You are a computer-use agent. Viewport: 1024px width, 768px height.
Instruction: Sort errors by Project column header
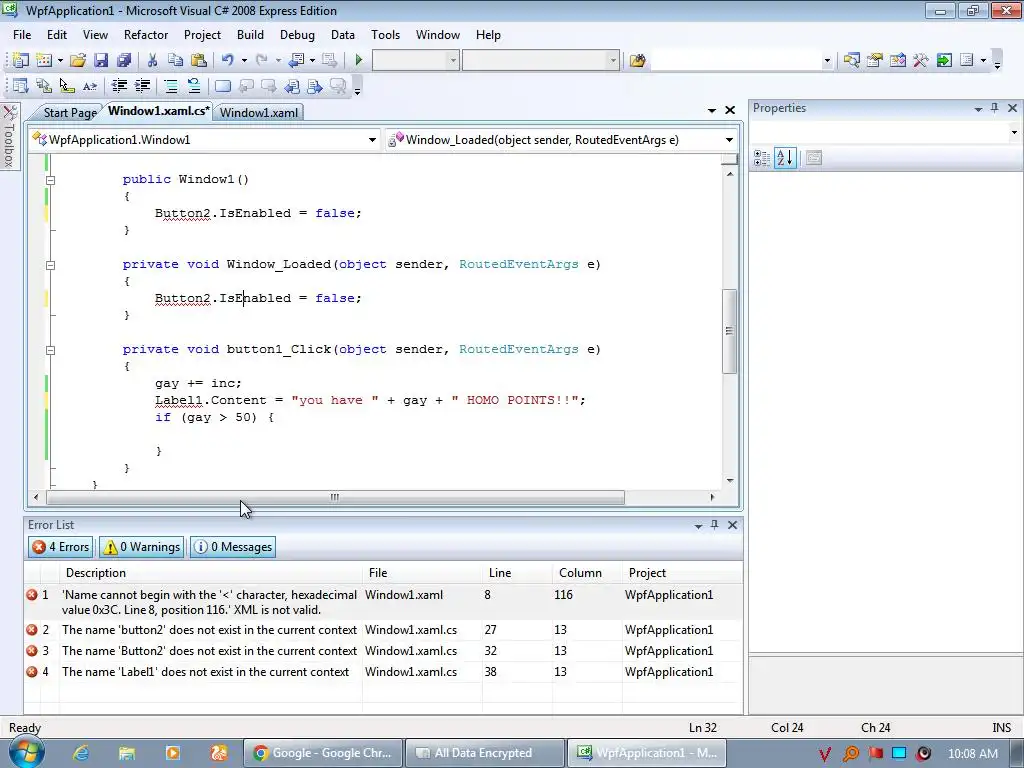tap(682, 573)
